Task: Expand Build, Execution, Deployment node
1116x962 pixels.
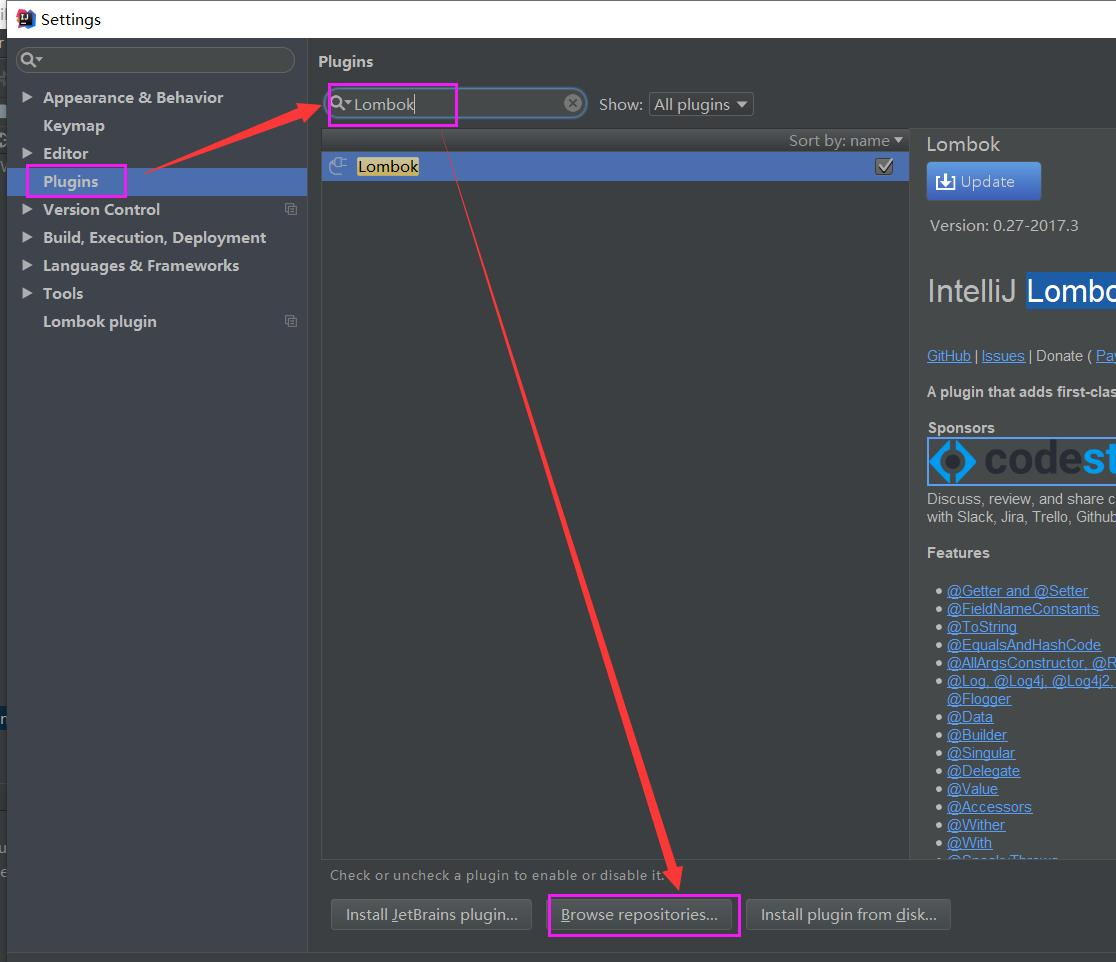Action: point(27,237)
